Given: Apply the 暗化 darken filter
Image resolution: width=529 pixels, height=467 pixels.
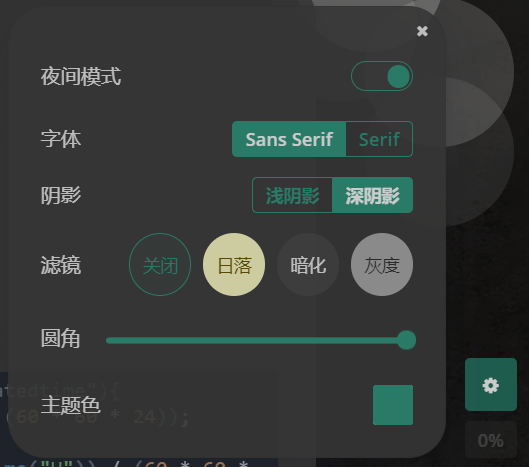Looking at the screenshot, I should [308, 265].
